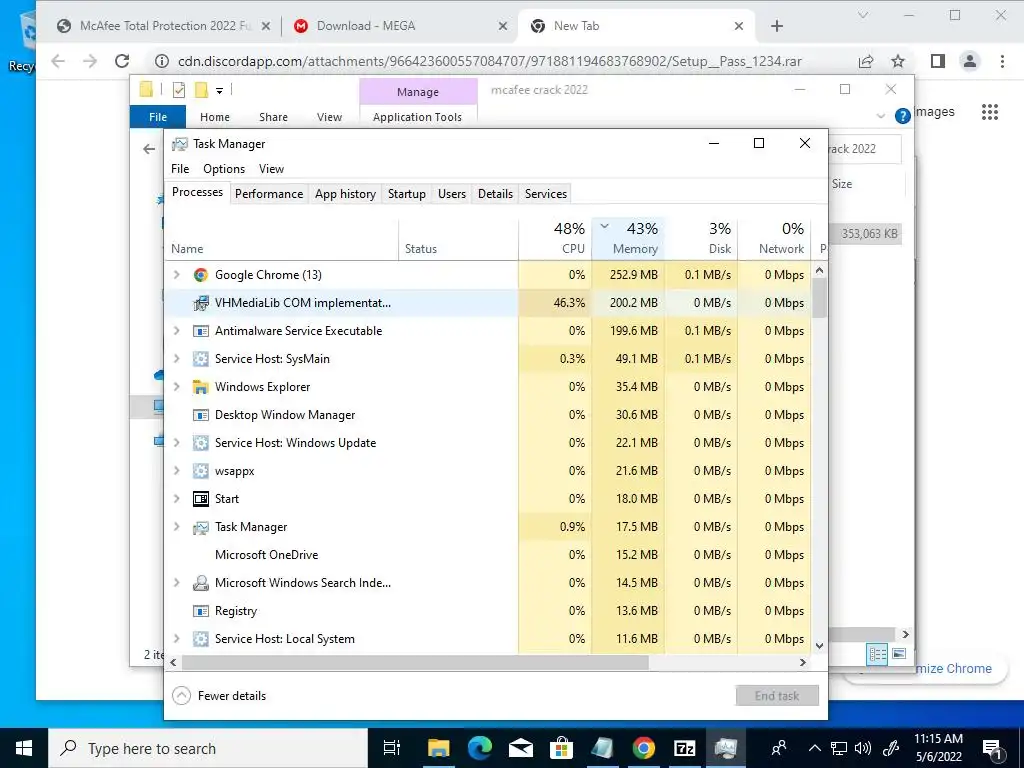The image size is (1024, 768).
Task: Click the Antimalware Service Executable icon
Action: 200,331
